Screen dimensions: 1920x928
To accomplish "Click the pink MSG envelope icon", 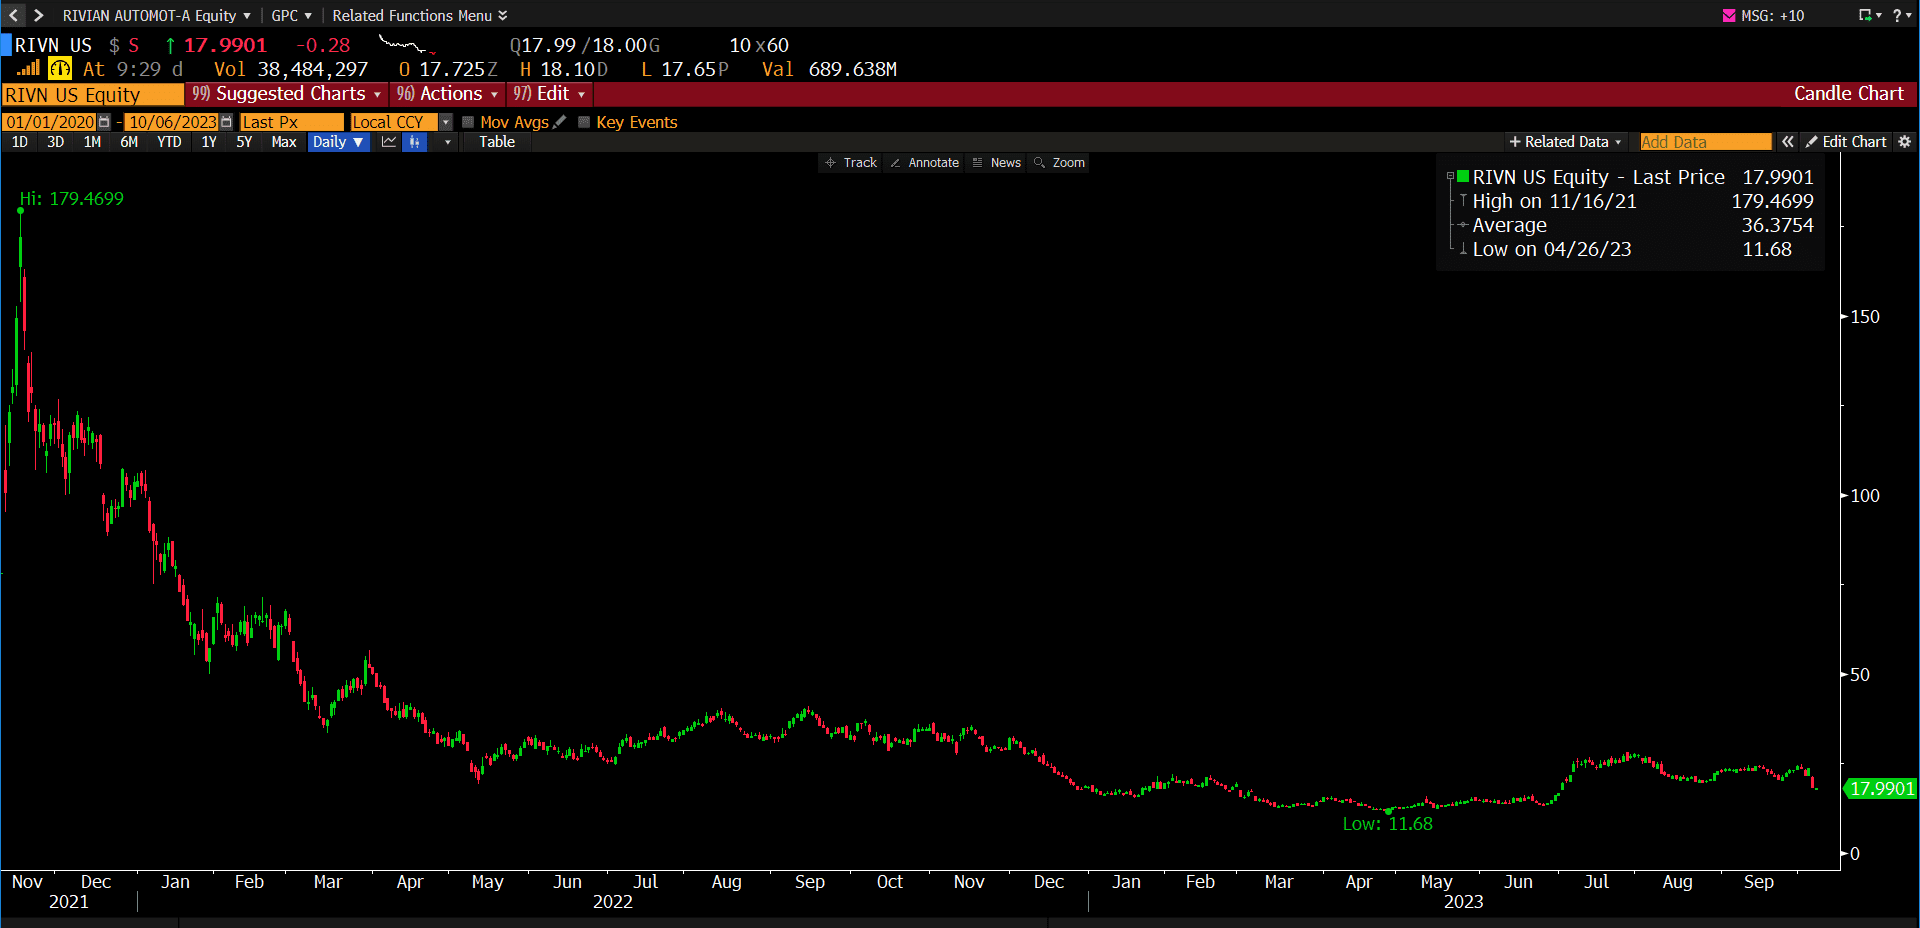I will (x=1729, y=16).
